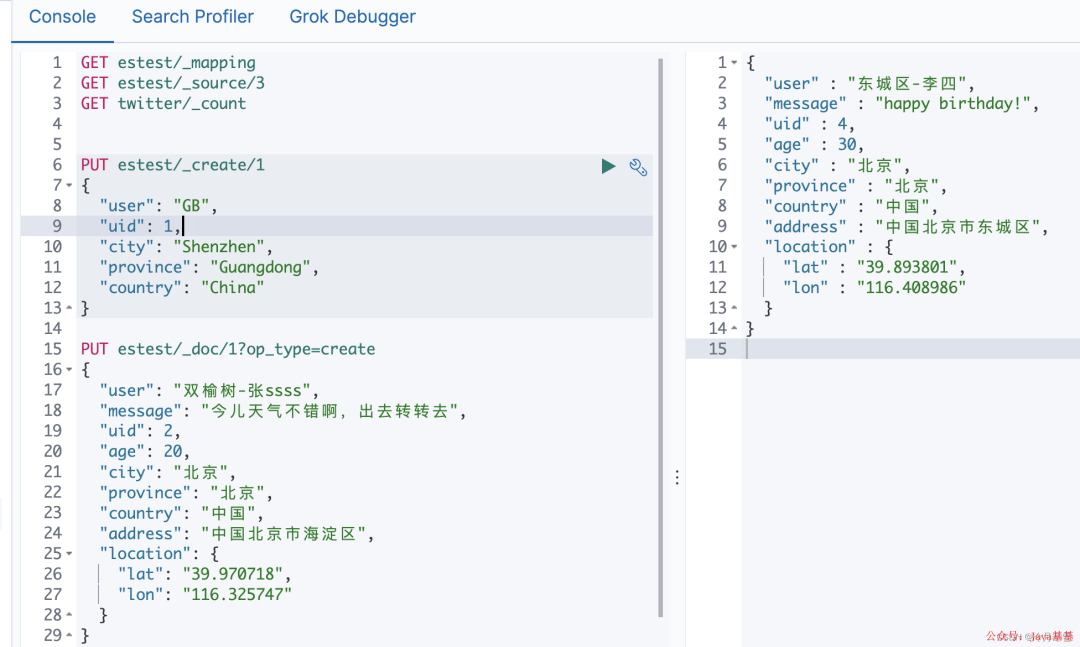Click the PUT estest/_doc/1?op_type=create line
This screenshot has height=647, width=1080.
[x=228, y=349]
